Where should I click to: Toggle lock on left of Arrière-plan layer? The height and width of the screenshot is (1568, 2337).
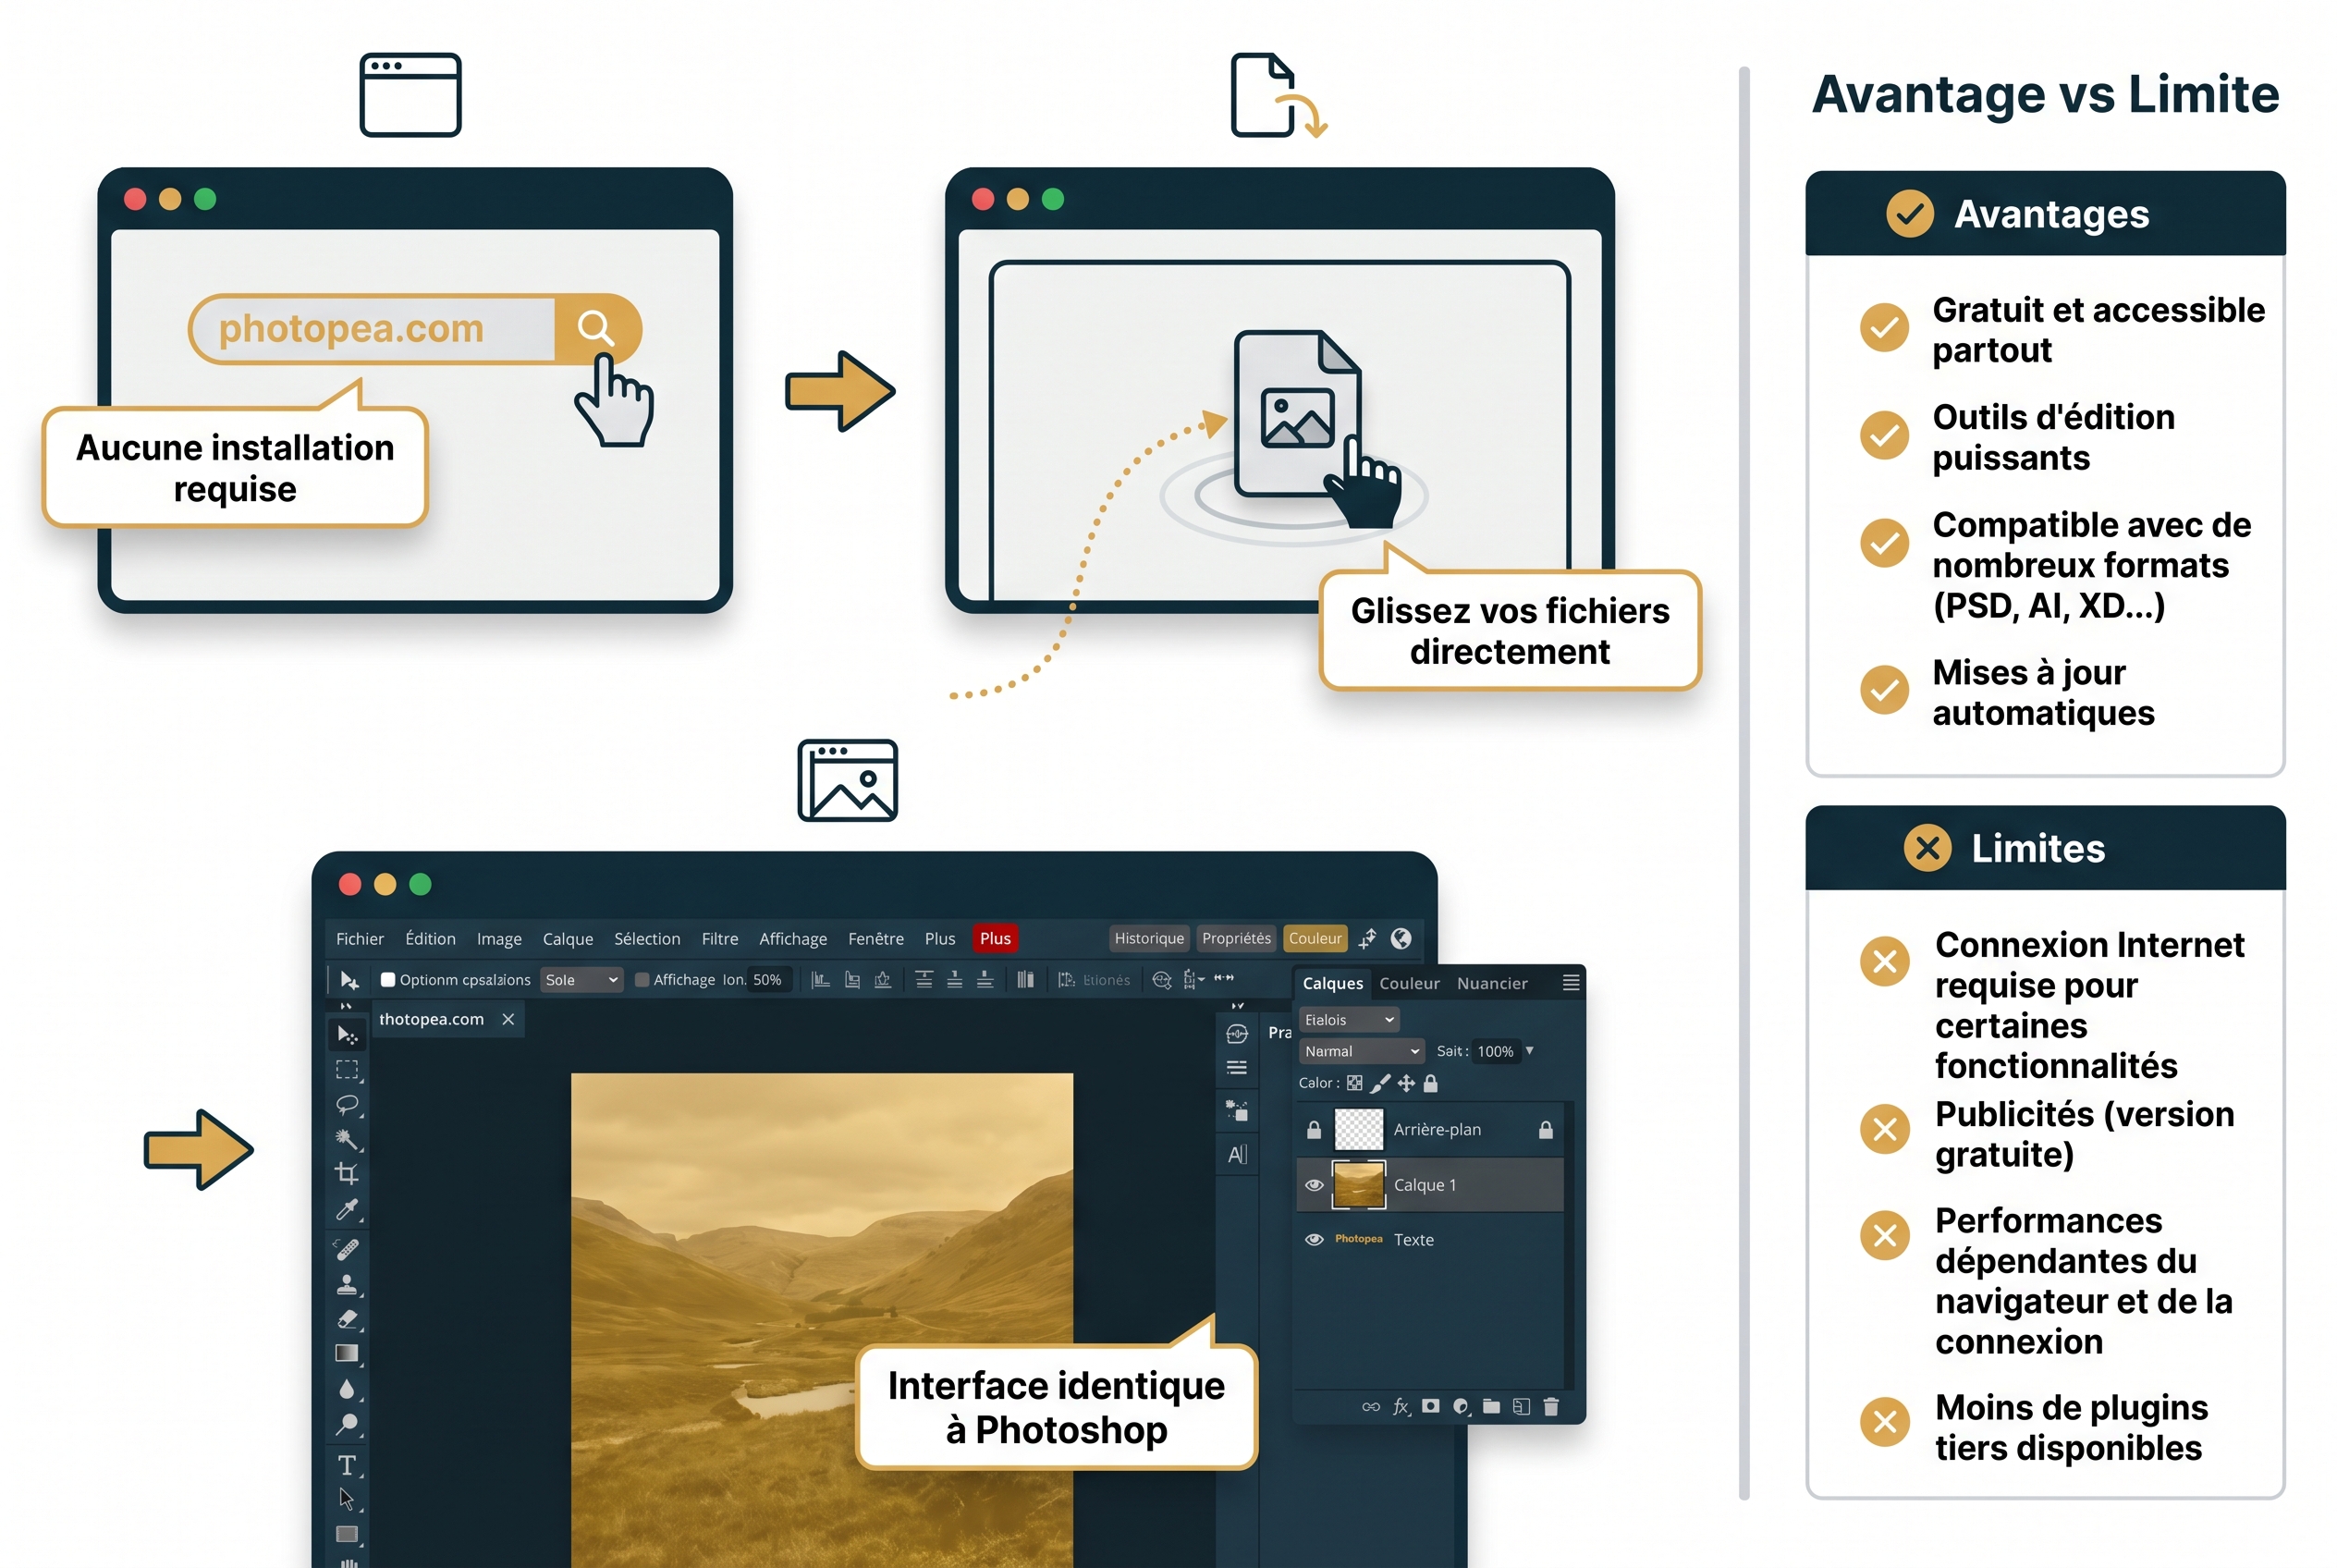(x=1314, y=1130)
